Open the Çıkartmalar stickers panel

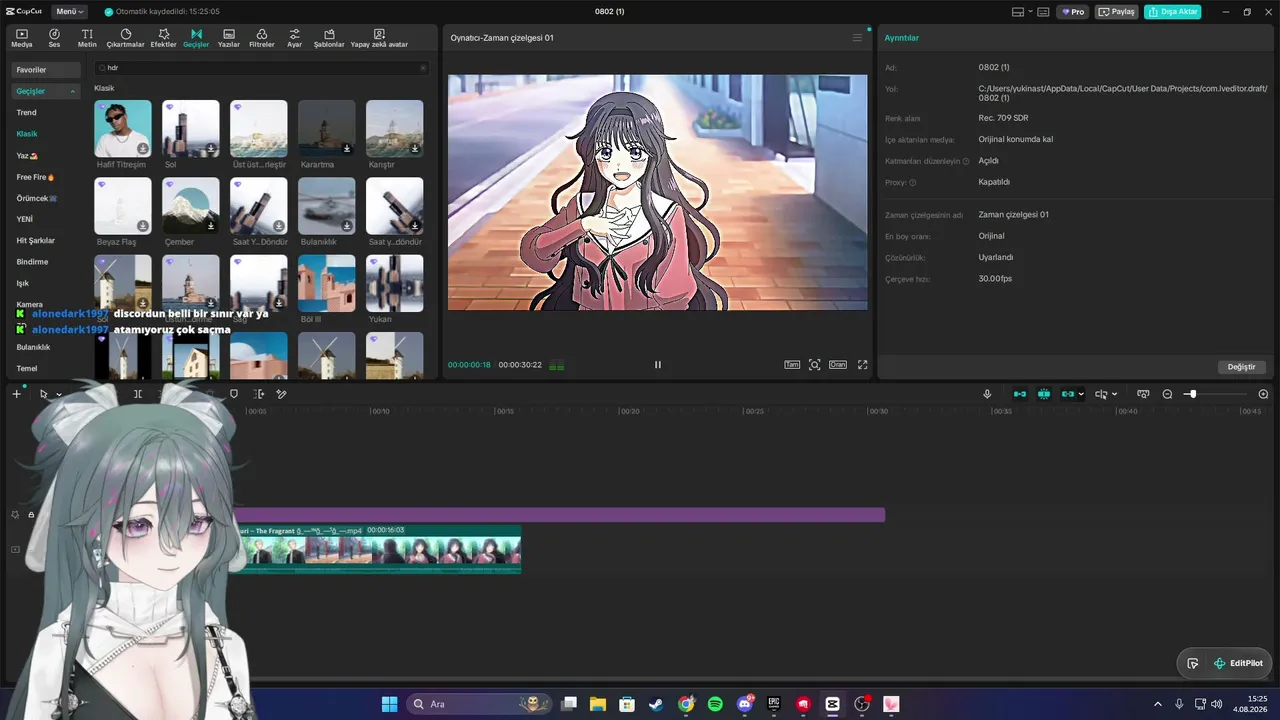tap(125, 38)
